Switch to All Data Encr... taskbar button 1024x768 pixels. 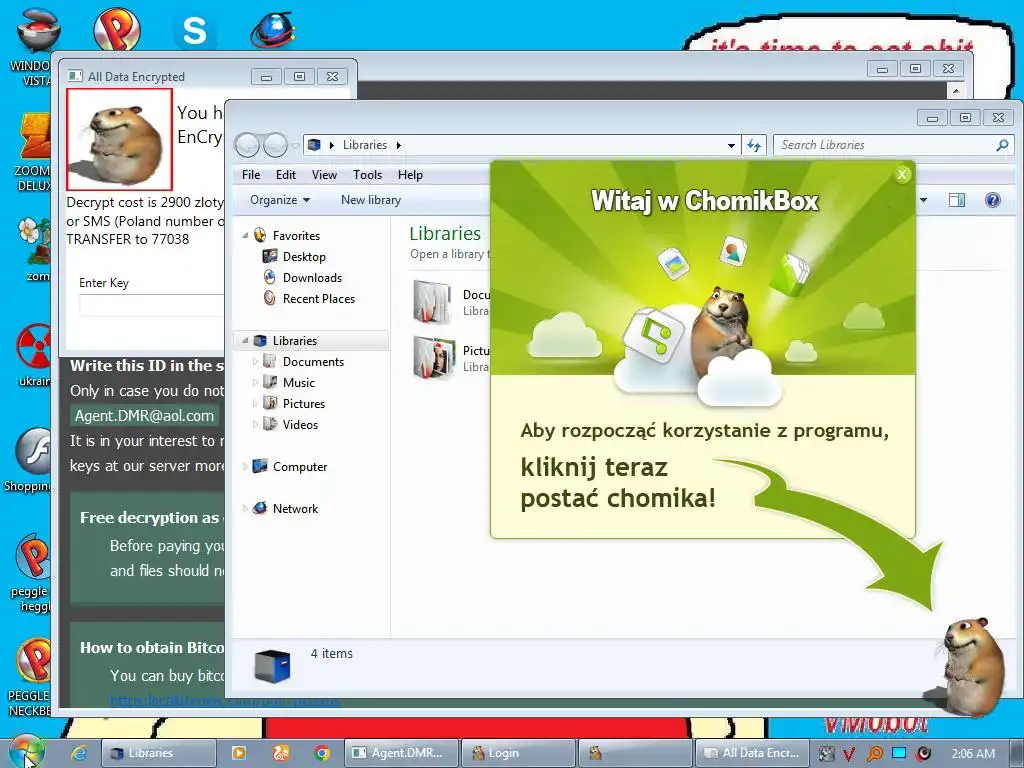pyautogui.click(x=752, y=753)
